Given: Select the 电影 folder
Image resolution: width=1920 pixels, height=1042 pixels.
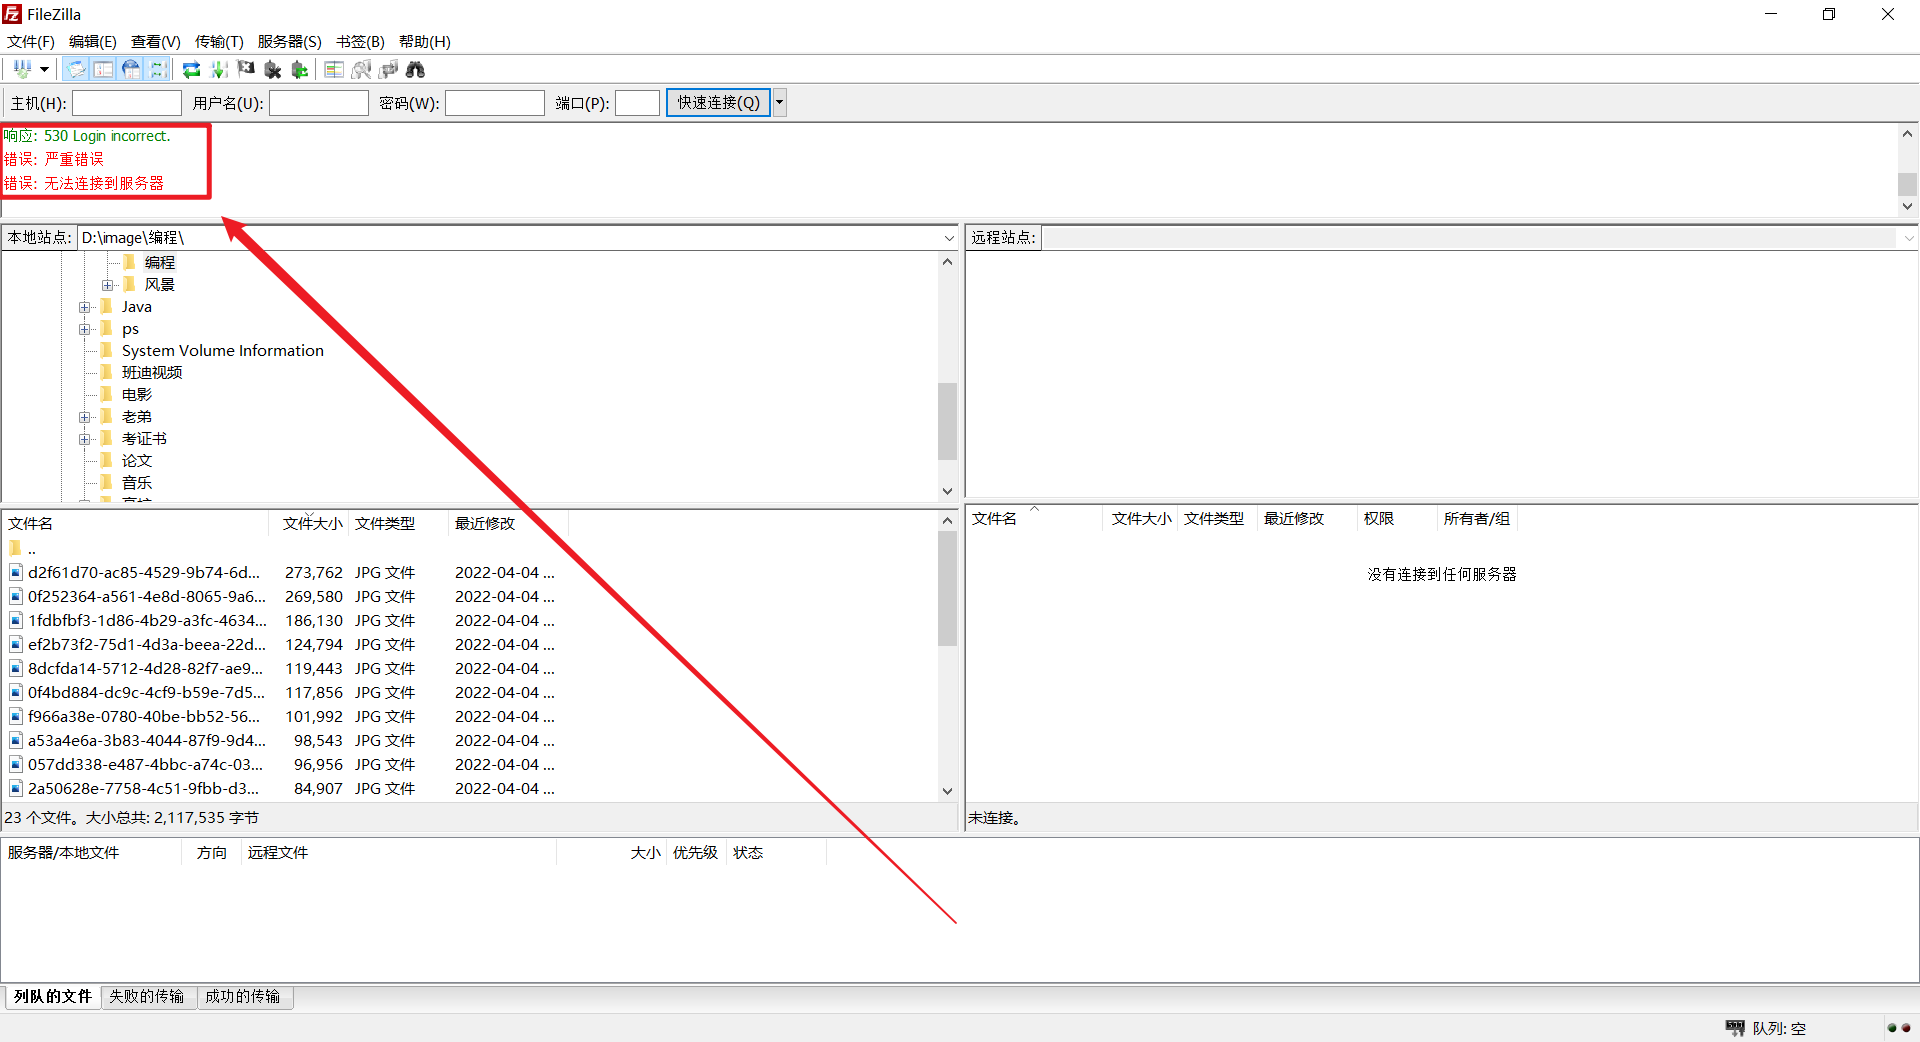Looking at the screenshot, I should (x=137, y=395).
